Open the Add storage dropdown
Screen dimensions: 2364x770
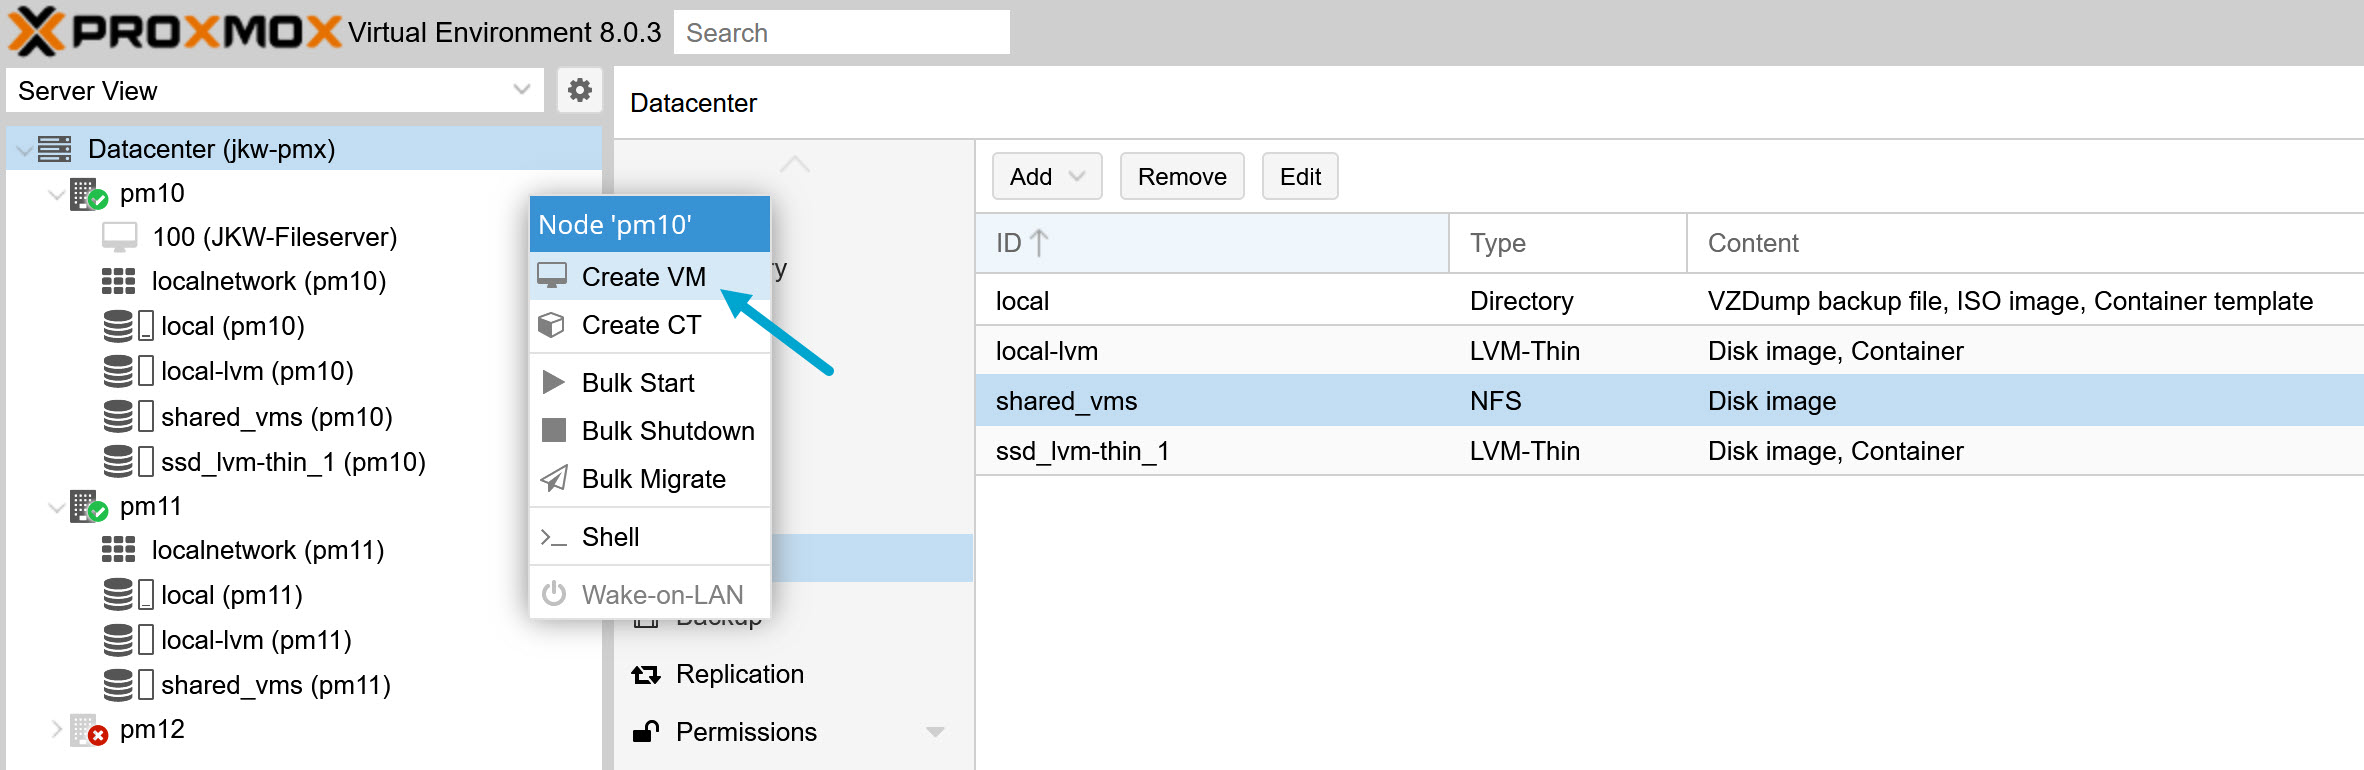(x=1046, y=177)
